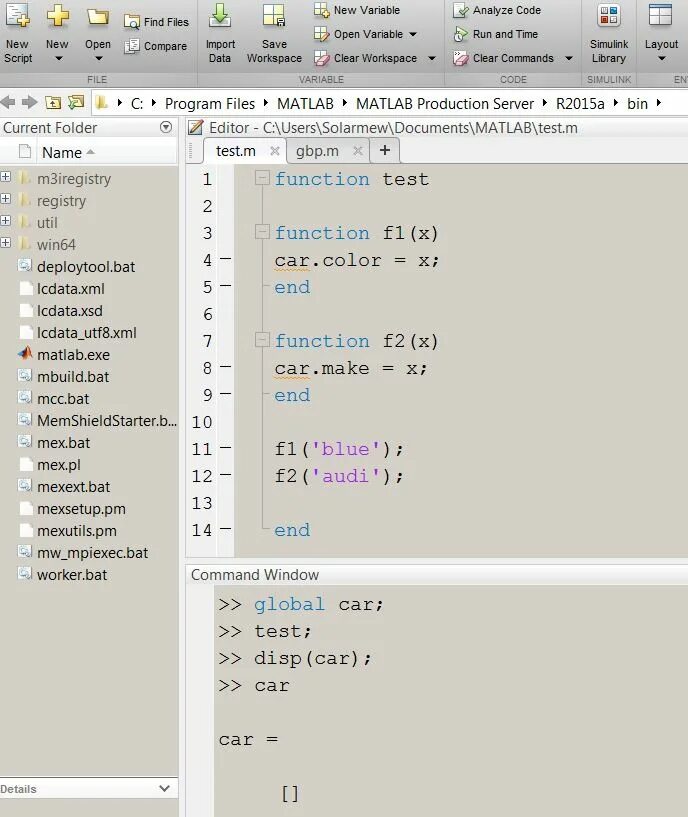Click the New plus icon

(x=57, y=15)
